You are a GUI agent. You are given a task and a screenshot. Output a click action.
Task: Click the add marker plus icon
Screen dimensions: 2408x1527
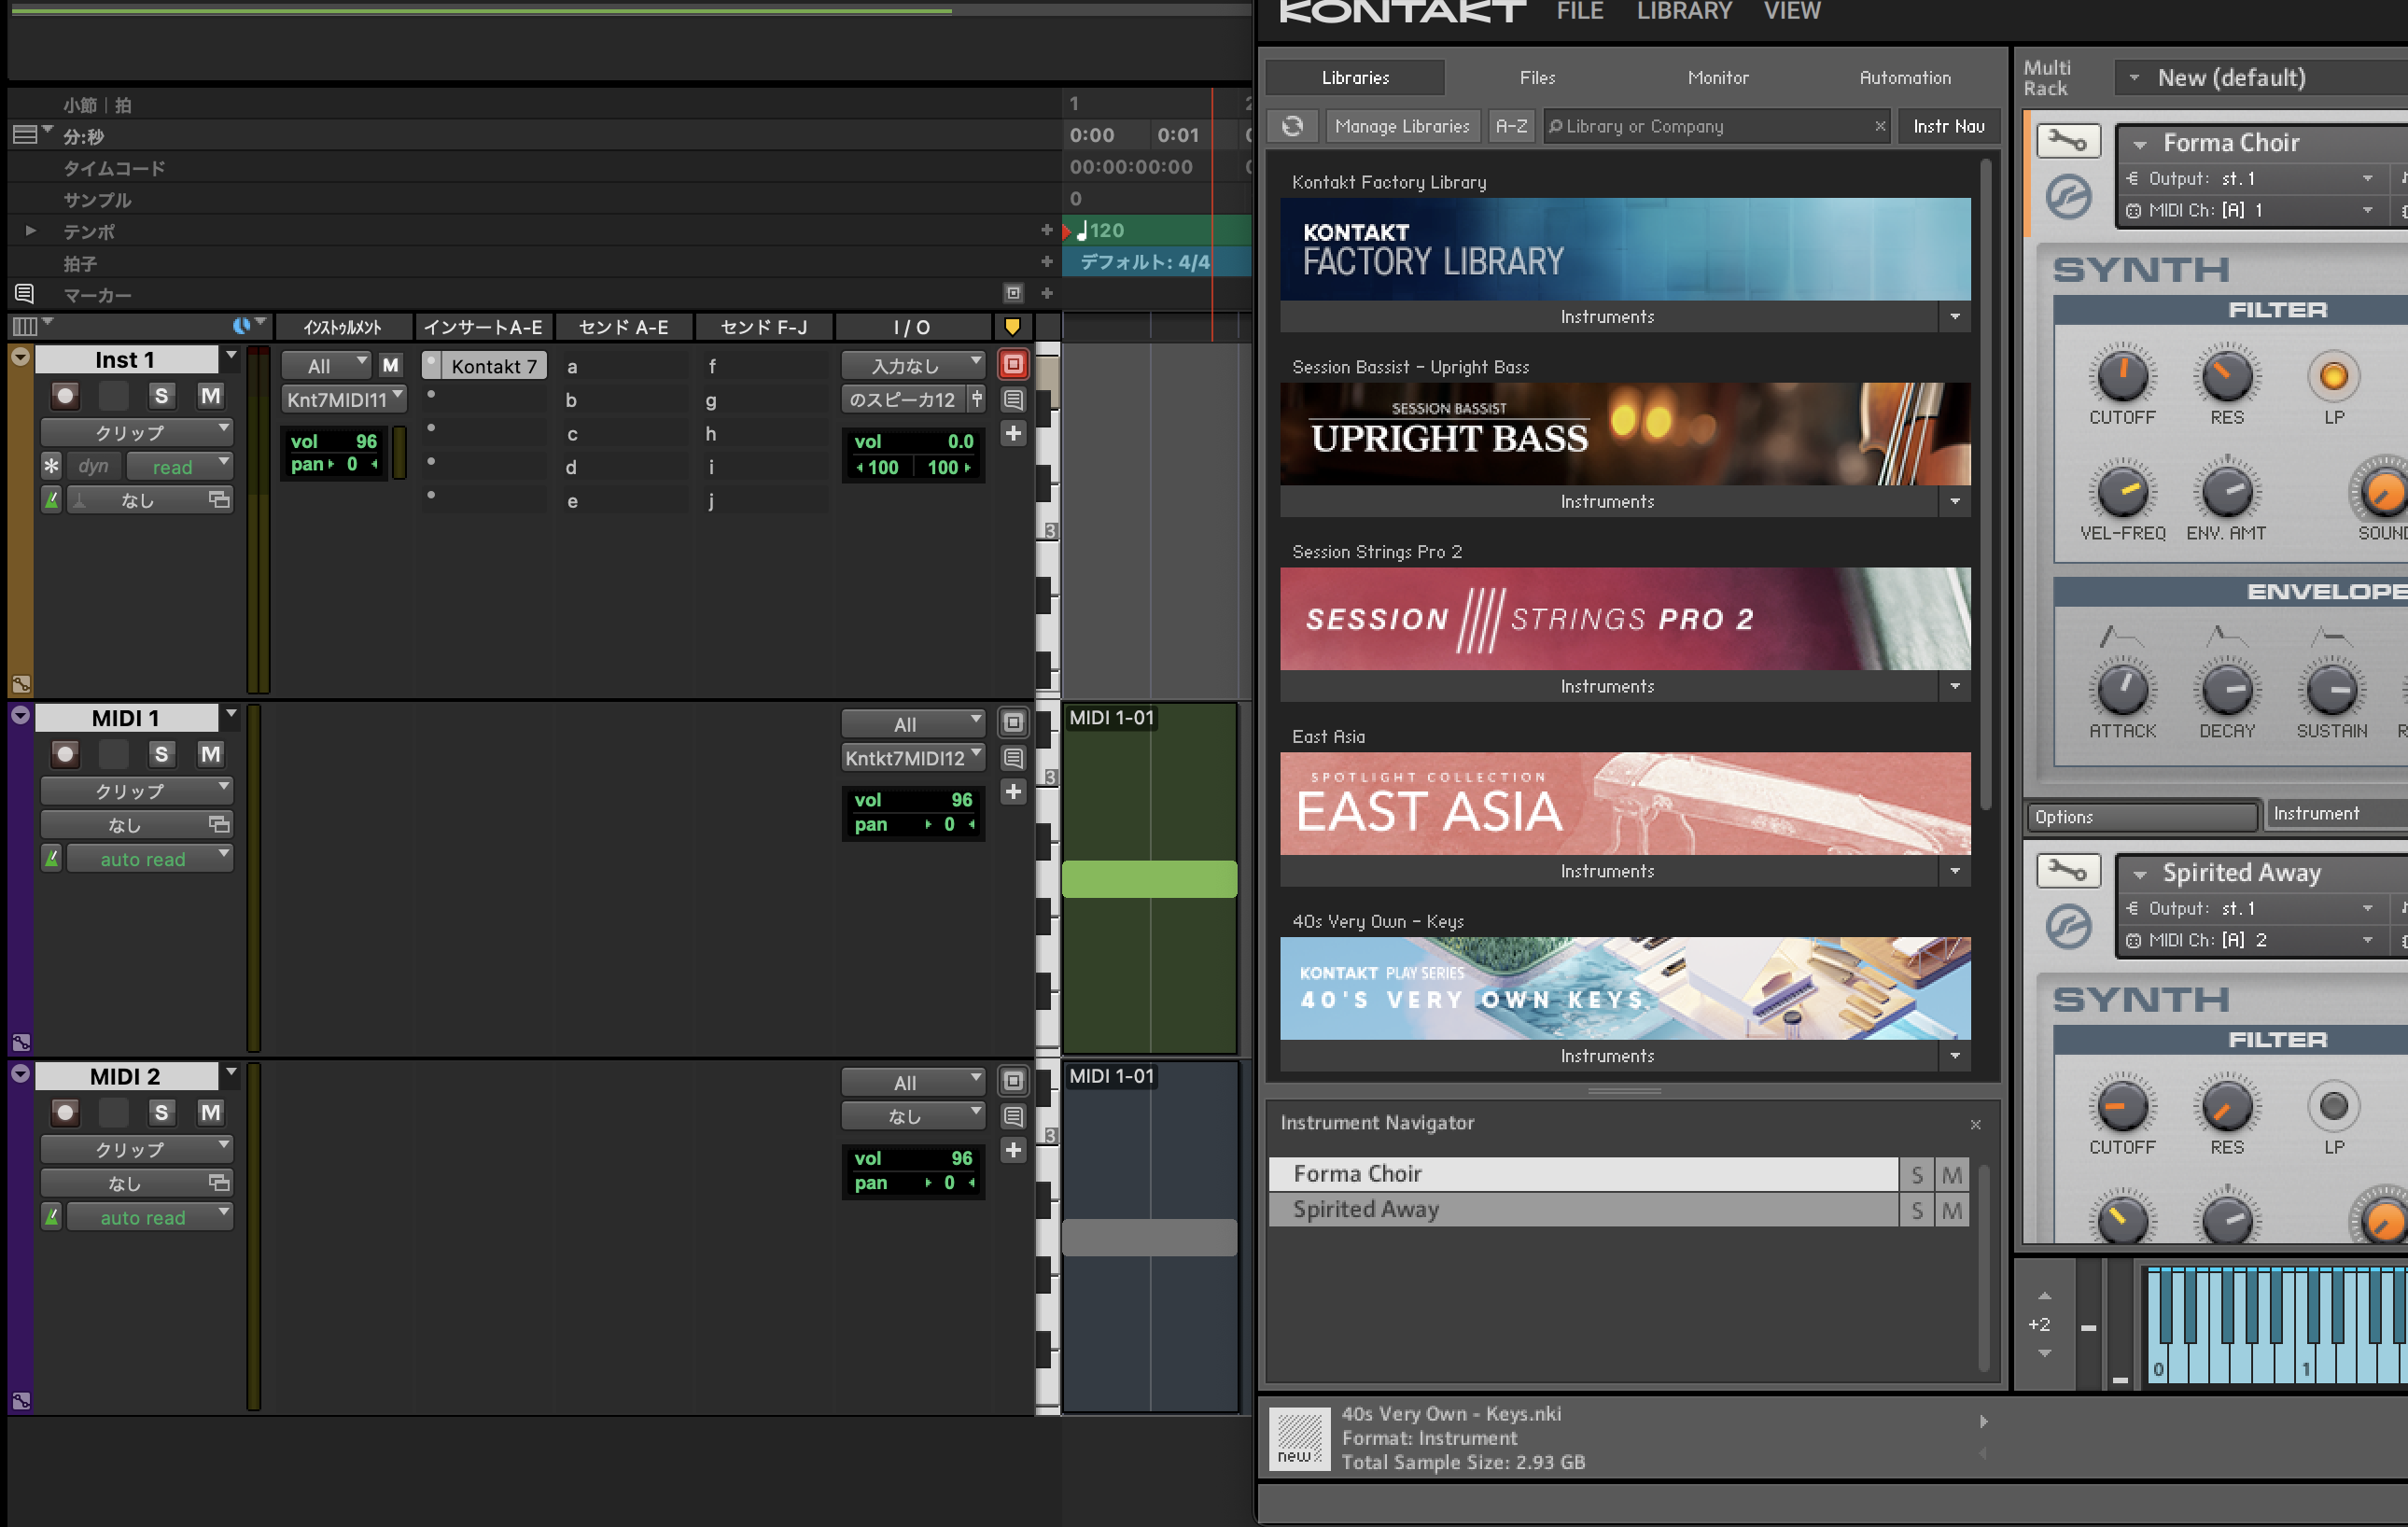[1046, 293]
